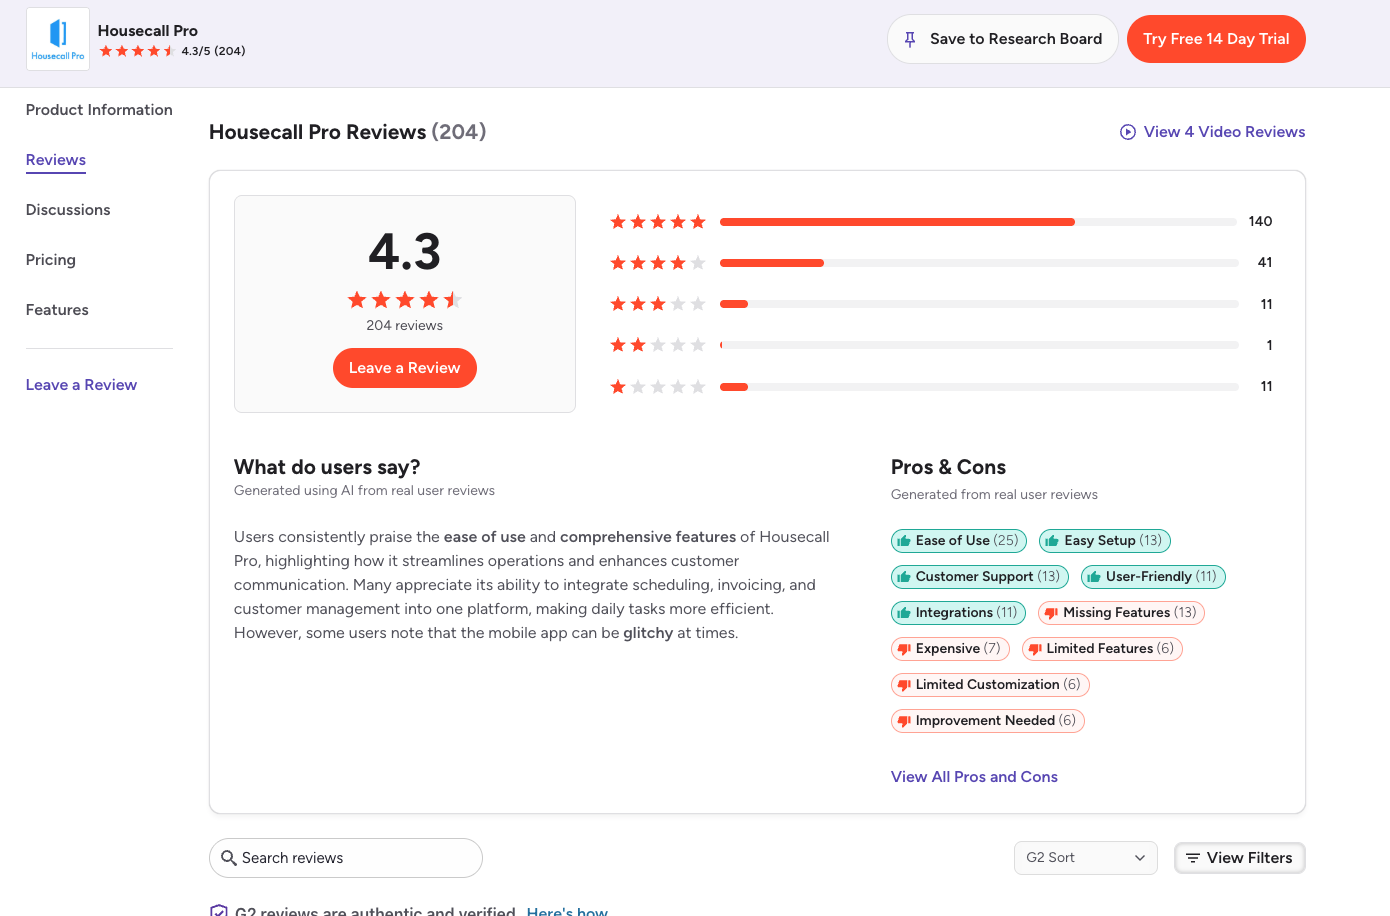Filter by the 5-star rating bar

tap(979, 222)
